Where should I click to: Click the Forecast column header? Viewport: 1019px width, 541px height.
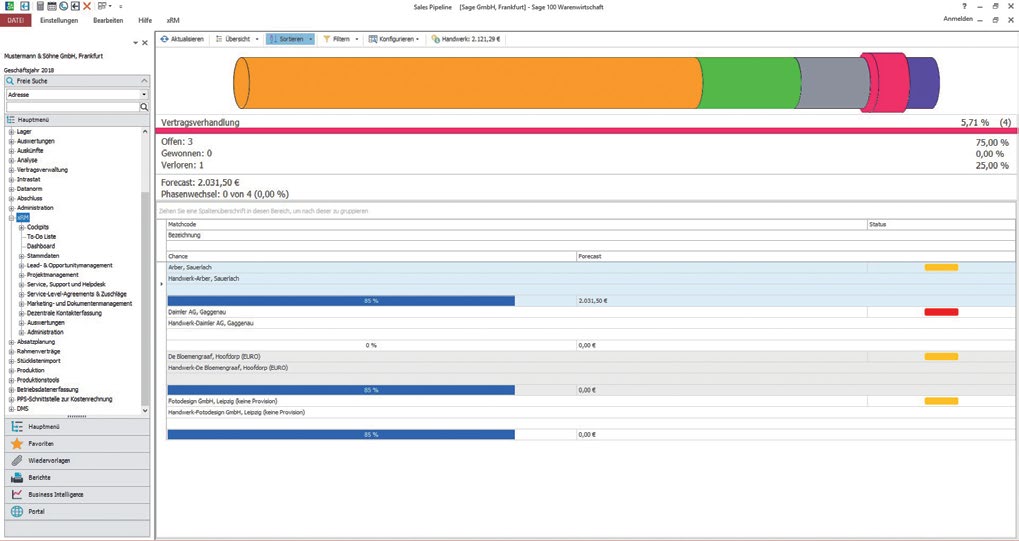coord(796,256)
